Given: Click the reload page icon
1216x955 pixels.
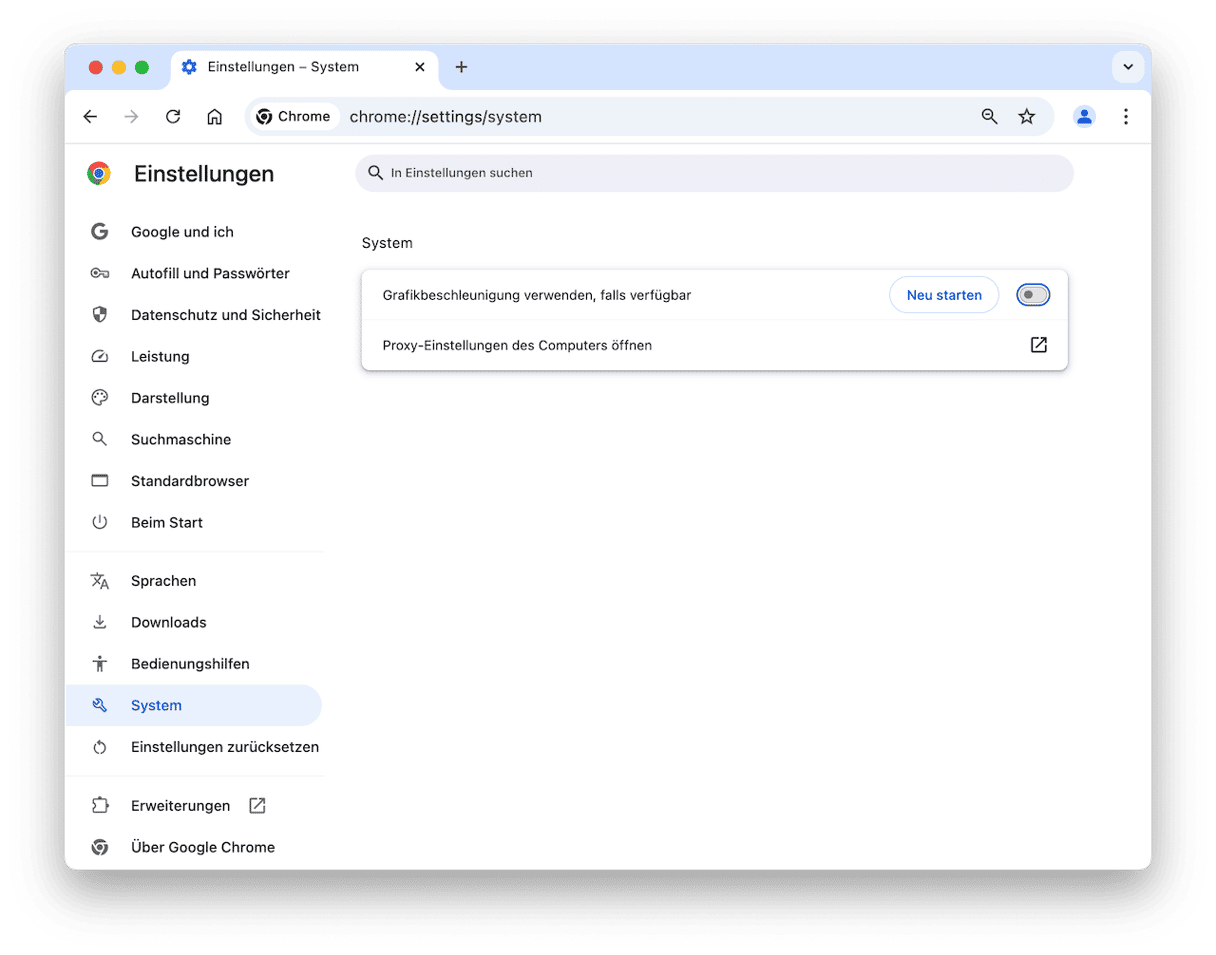Looking at the screenshot, I should click(x=173, y=117).
